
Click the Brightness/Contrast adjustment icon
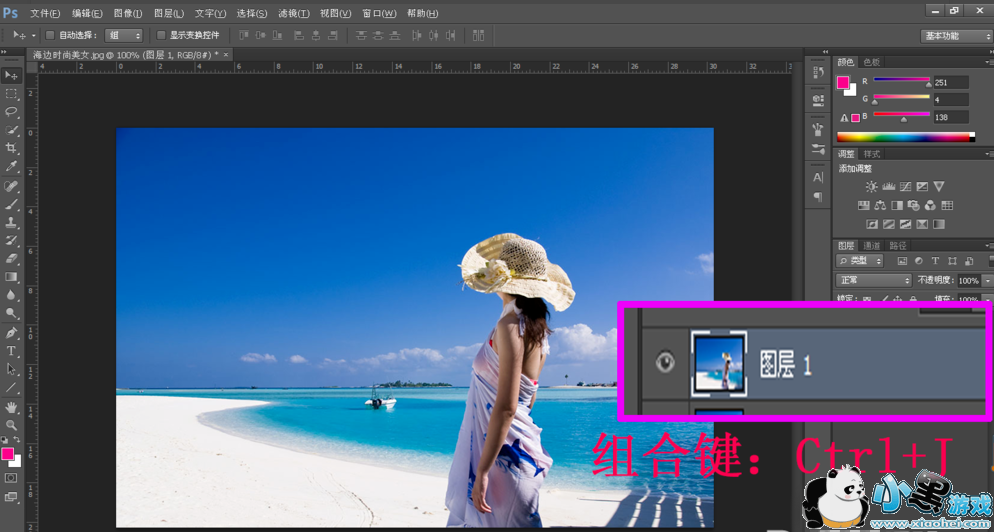coord(872,187)
